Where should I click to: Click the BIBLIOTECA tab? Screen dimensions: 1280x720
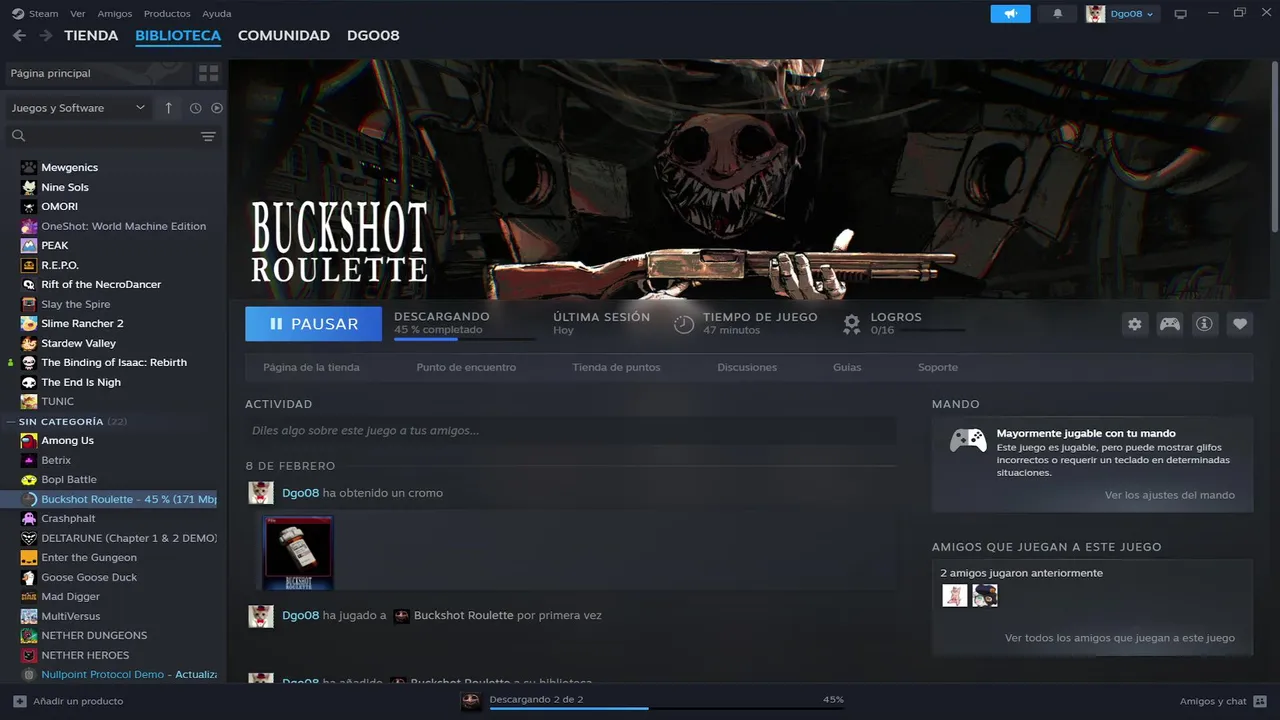(178, 35)
